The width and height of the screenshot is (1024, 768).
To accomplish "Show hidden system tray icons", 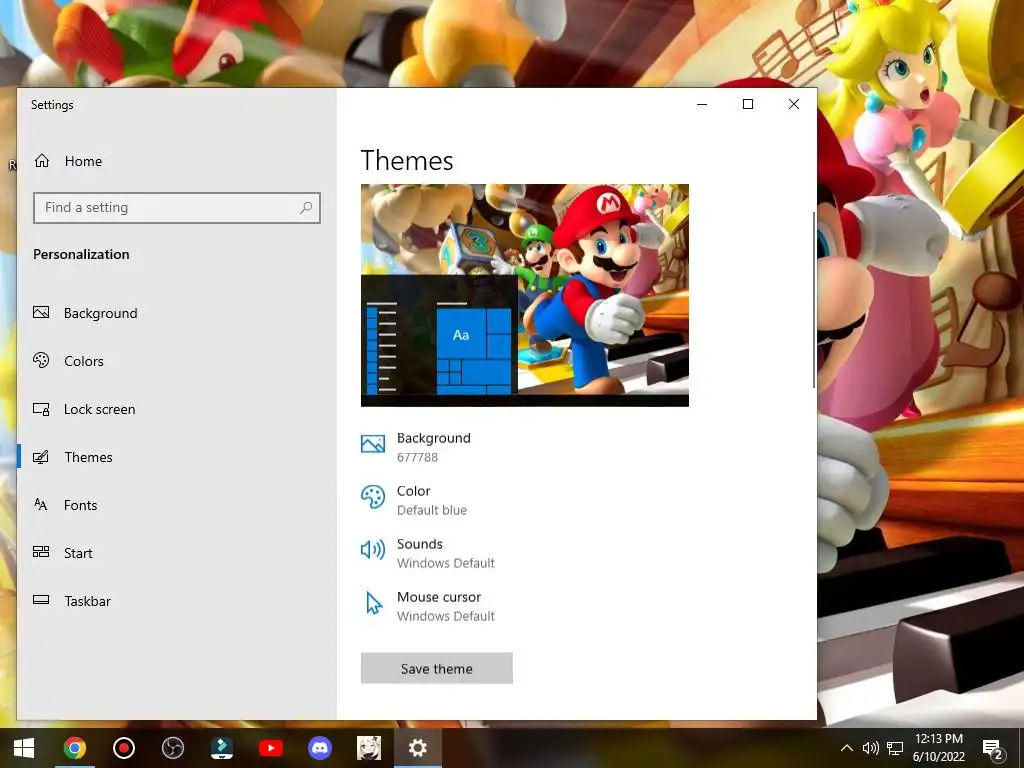I will [846, 748].
